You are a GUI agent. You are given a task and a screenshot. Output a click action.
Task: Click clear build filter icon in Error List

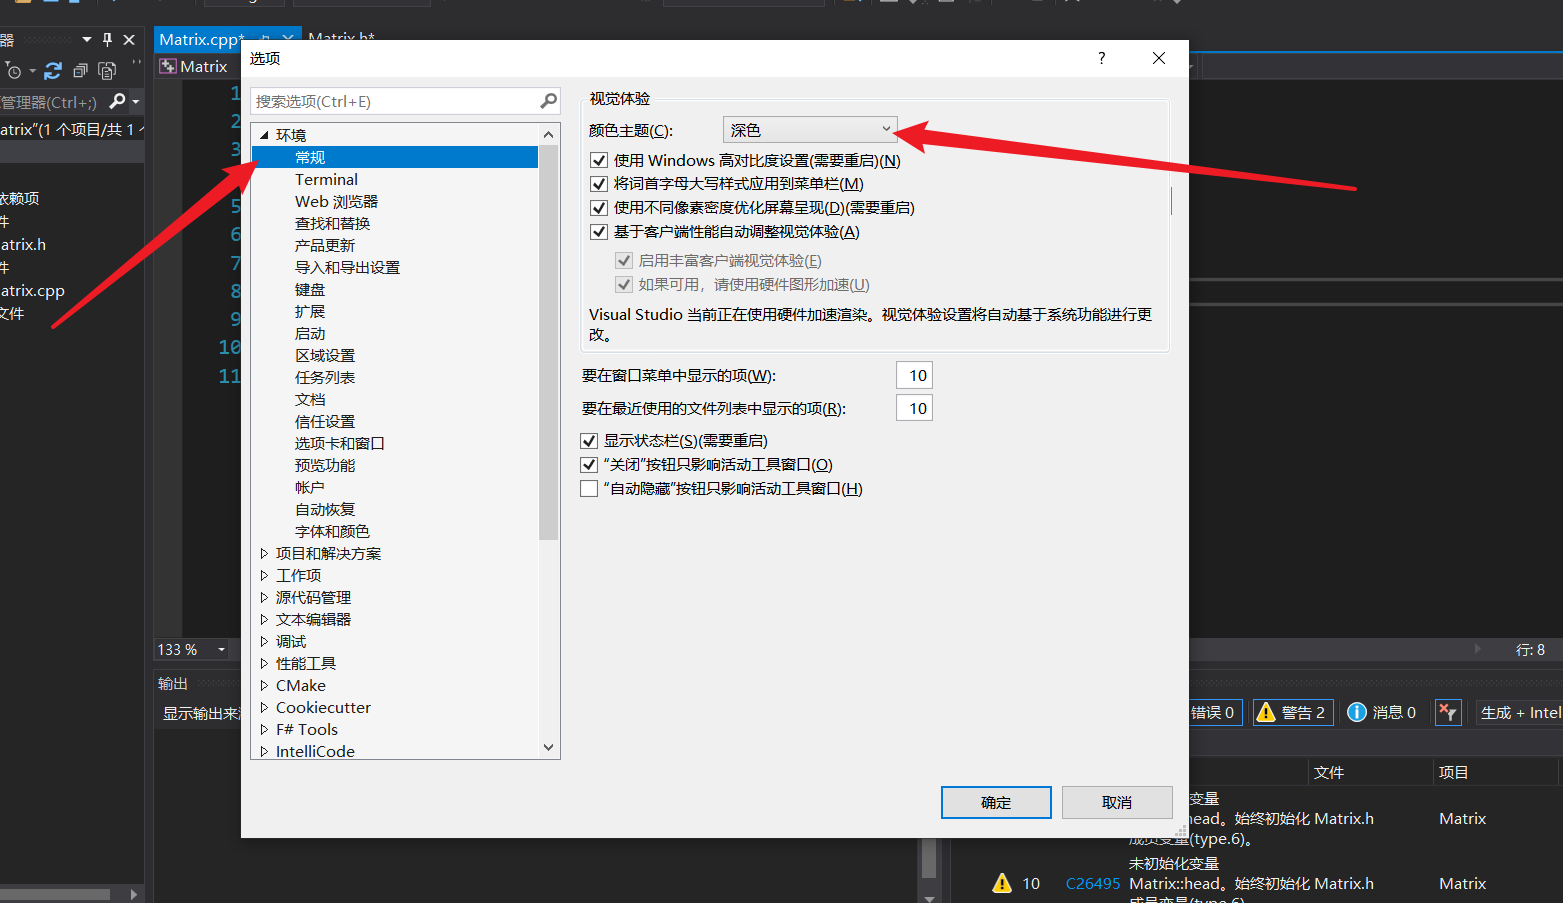pyautogui.click(x=1448, y=712)
